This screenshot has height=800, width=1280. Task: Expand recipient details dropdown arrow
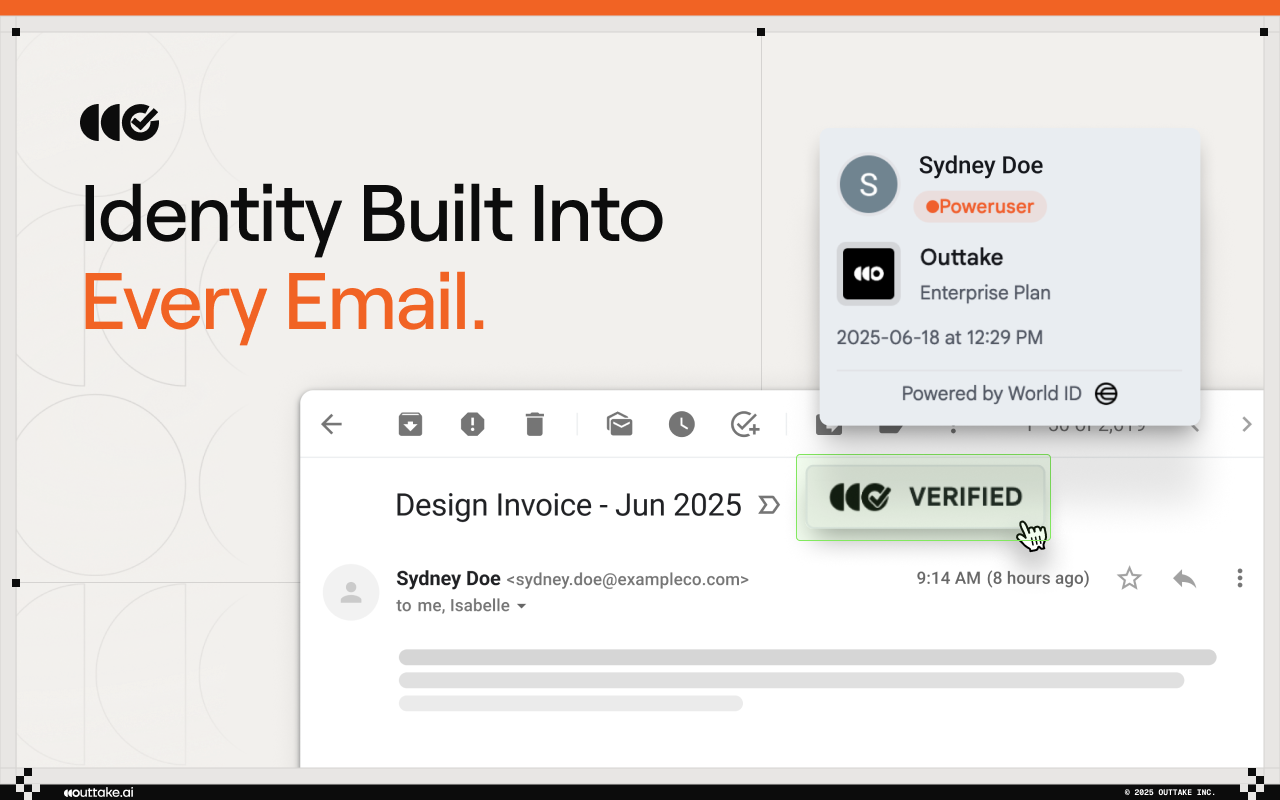521,606
